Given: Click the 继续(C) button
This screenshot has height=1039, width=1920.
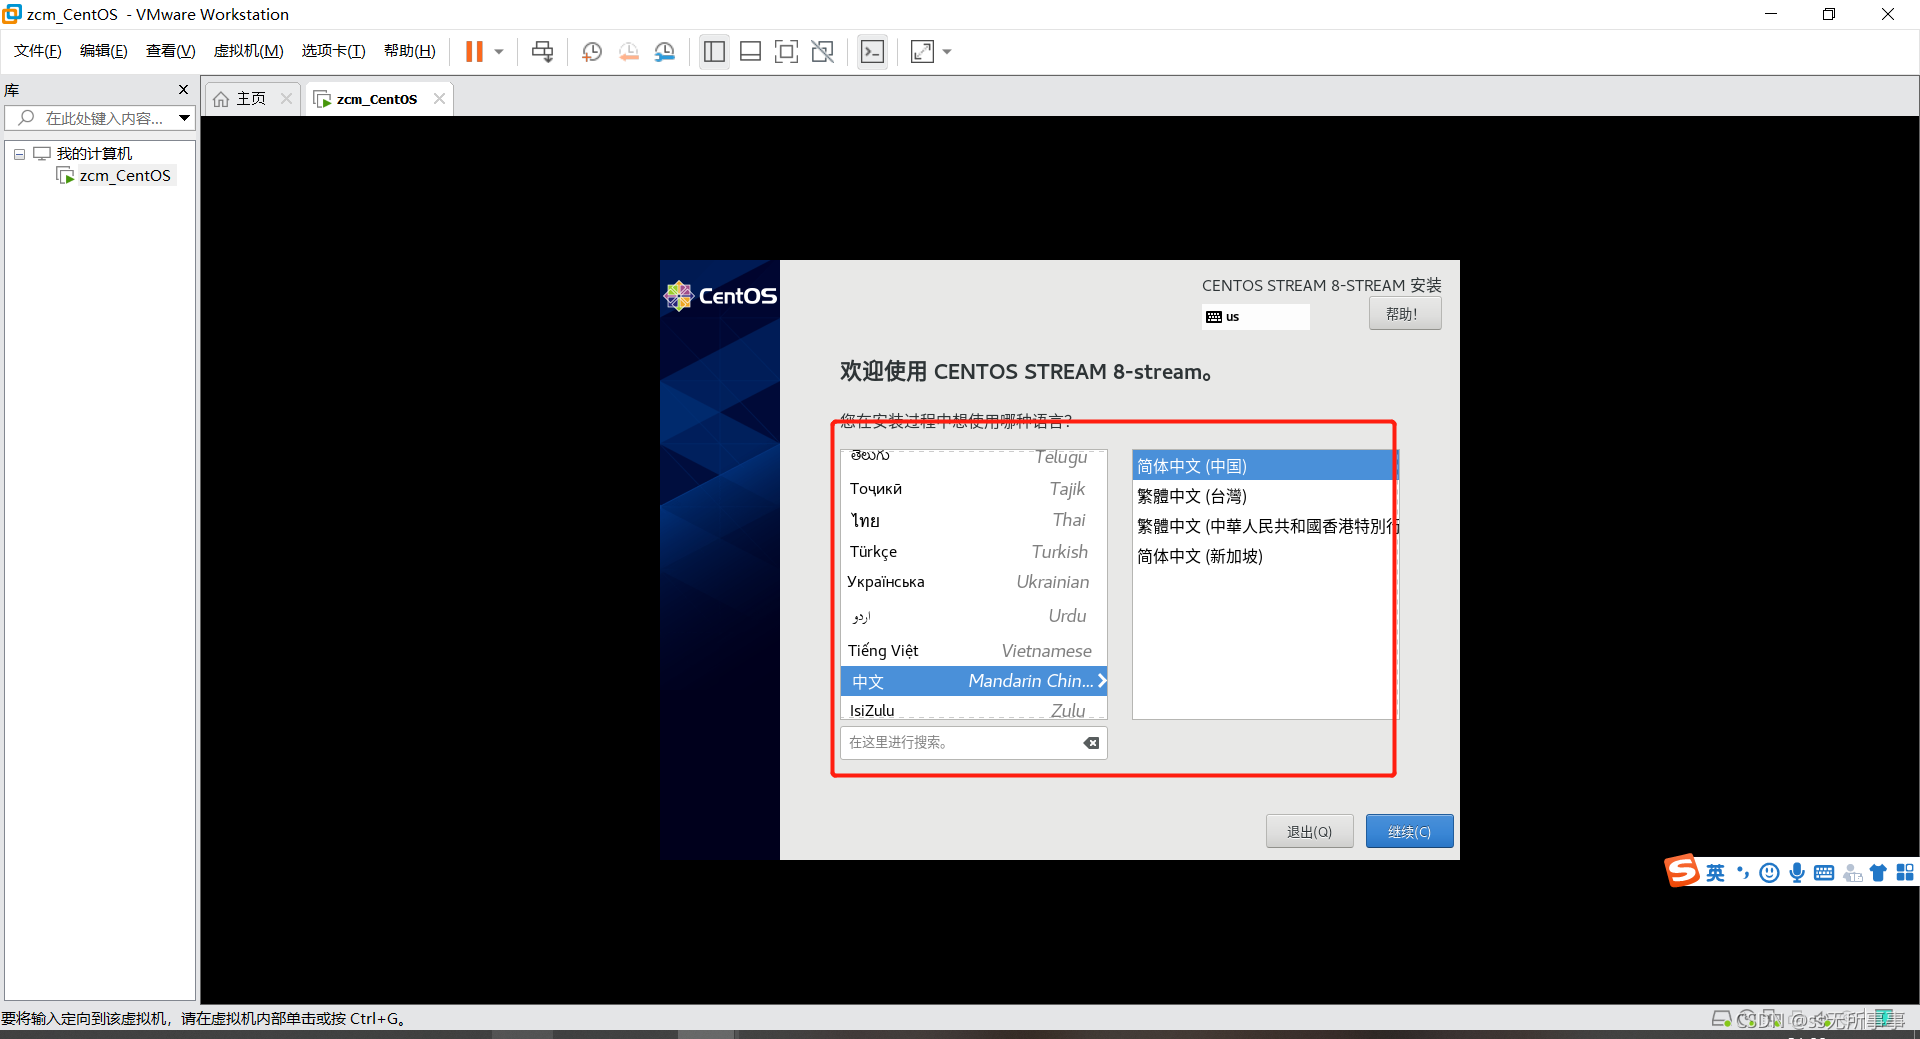Looking at the screenshot, I should [x=1409, y=831].
